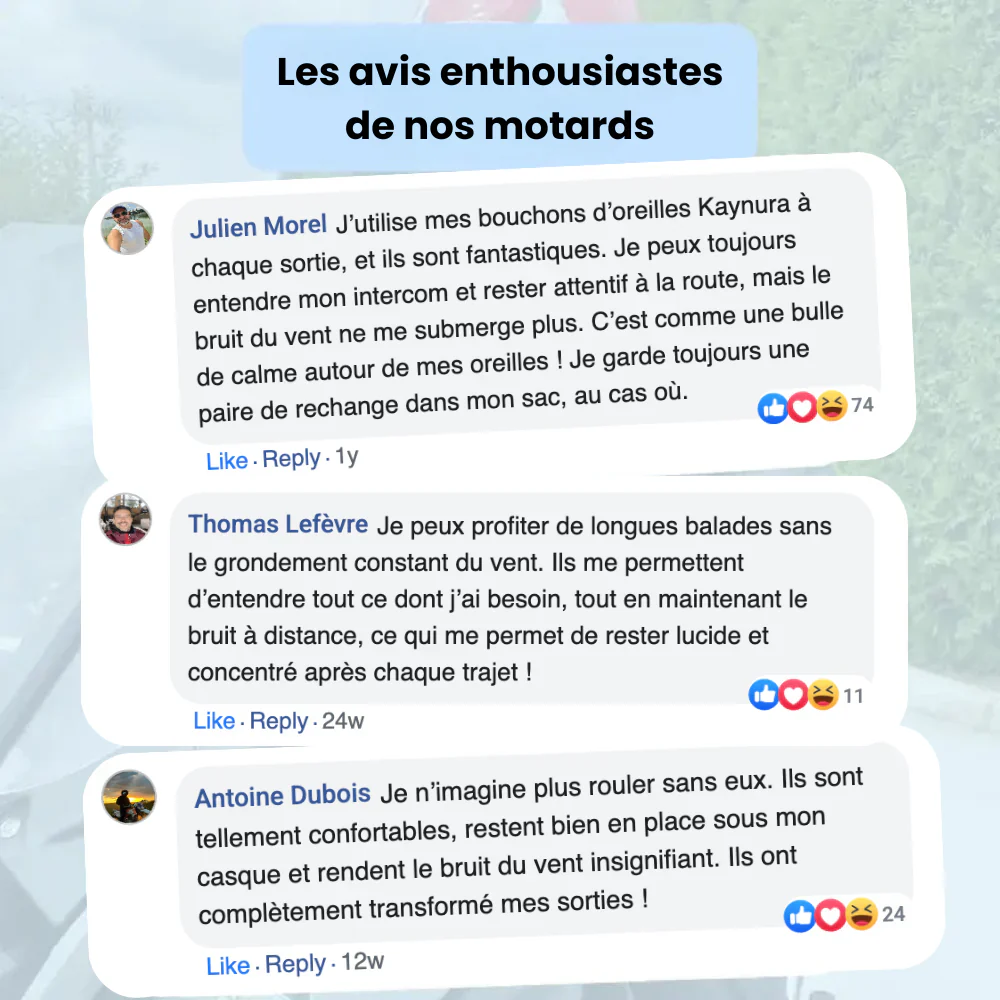Like Julien Morel's comment
This screenshot has width=1000, height=1000.
[x=226, y=460]
